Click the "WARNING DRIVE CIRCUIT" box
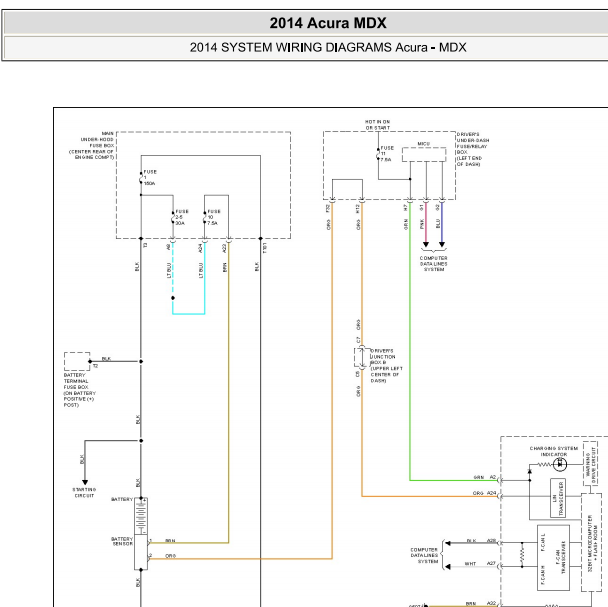 (590, 463)
